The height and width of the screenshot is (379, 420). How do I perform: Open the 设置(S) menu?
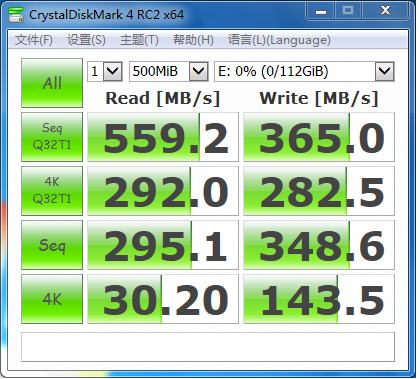(86, 40)
